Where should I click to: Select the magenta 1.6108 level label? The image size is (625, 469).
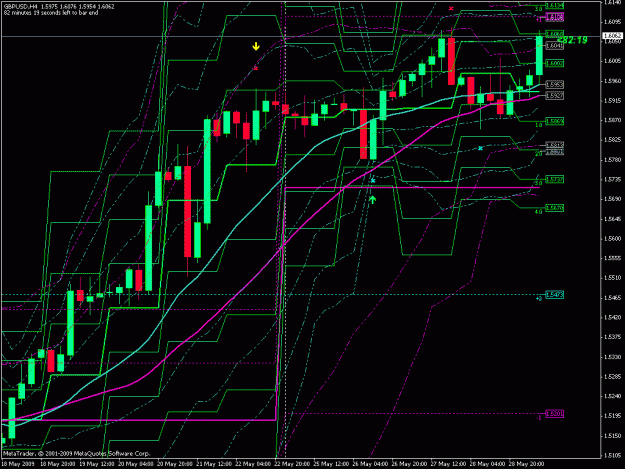[554, 17]
